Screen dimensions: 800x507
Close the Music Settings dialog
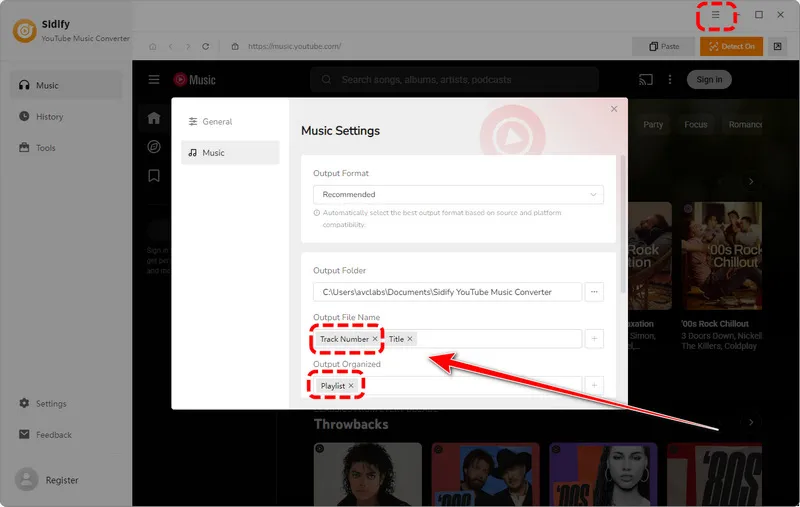pyautogui.click(x=614, y=109)
